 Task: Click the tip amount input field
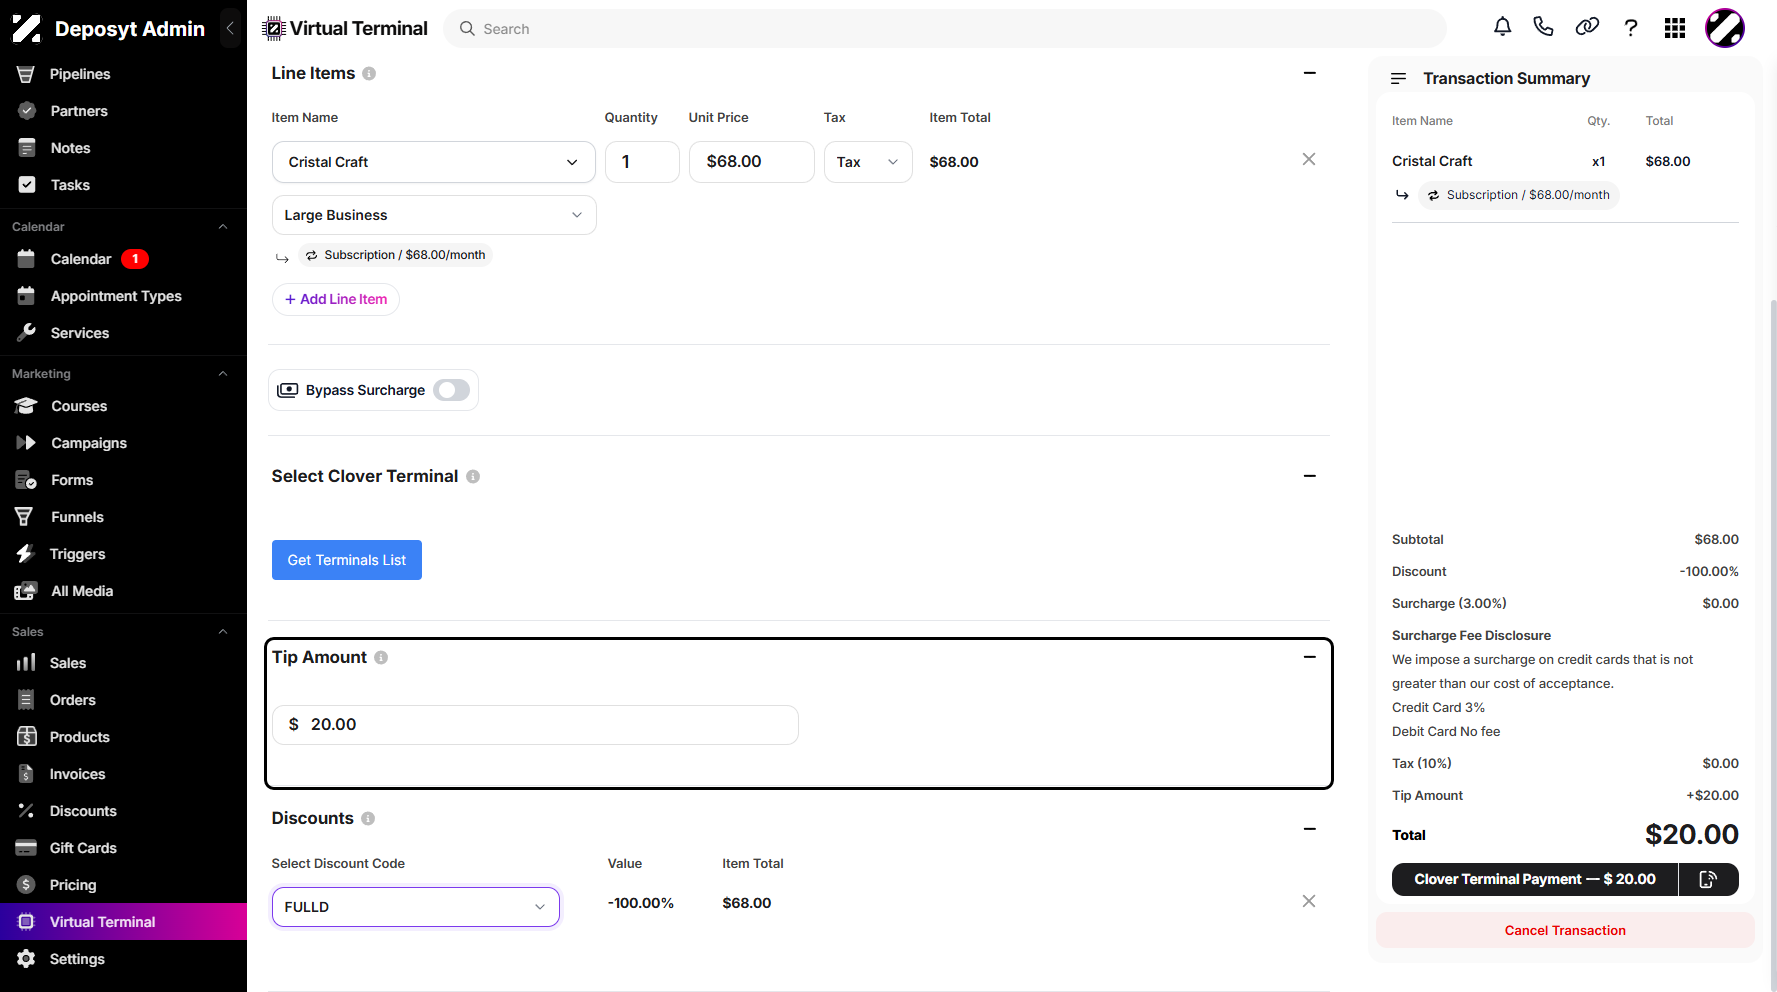pyautogui.click(x=535, y=725)
